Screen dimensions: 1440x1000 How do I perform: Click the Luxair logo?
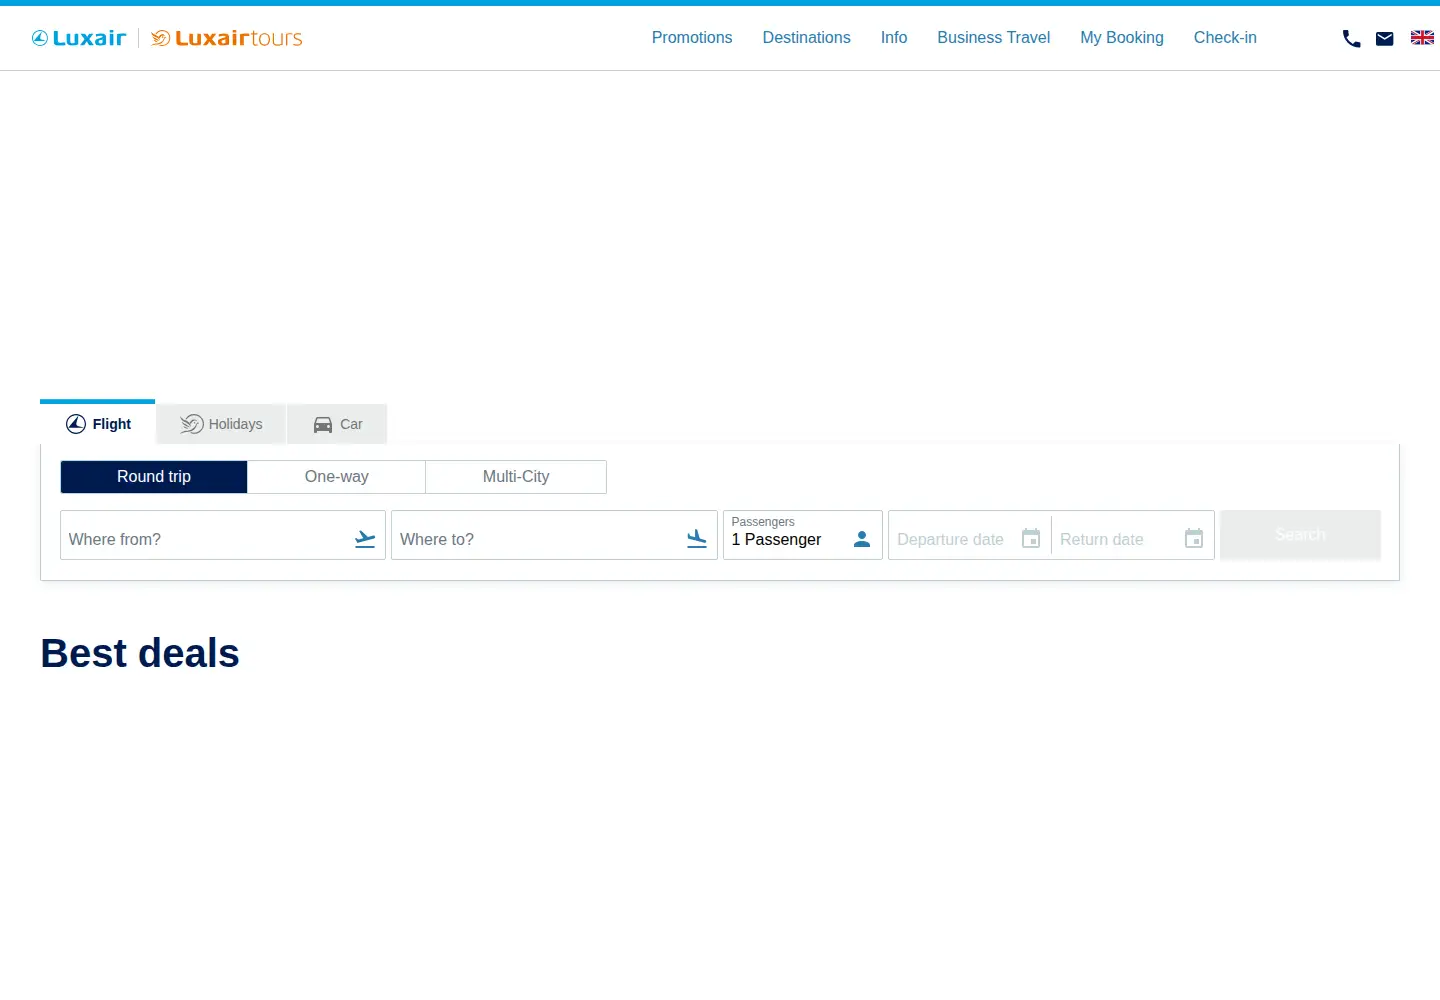[79, 38]
